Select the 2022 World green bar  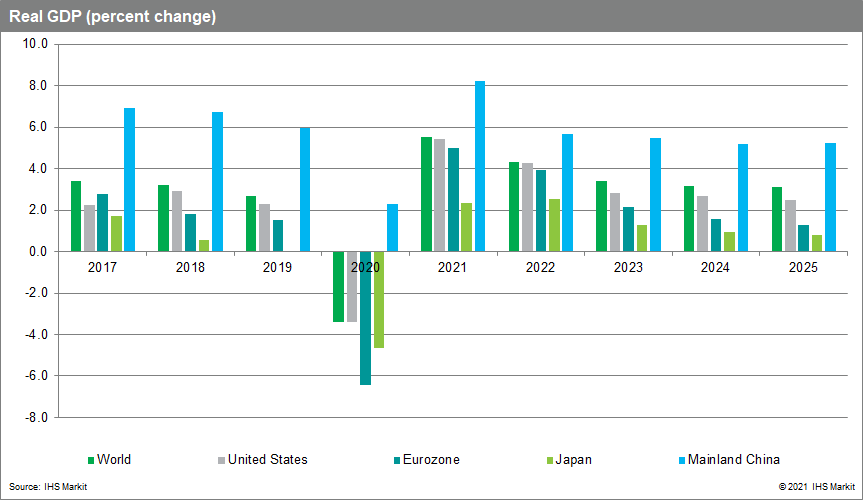click(514, 207)
